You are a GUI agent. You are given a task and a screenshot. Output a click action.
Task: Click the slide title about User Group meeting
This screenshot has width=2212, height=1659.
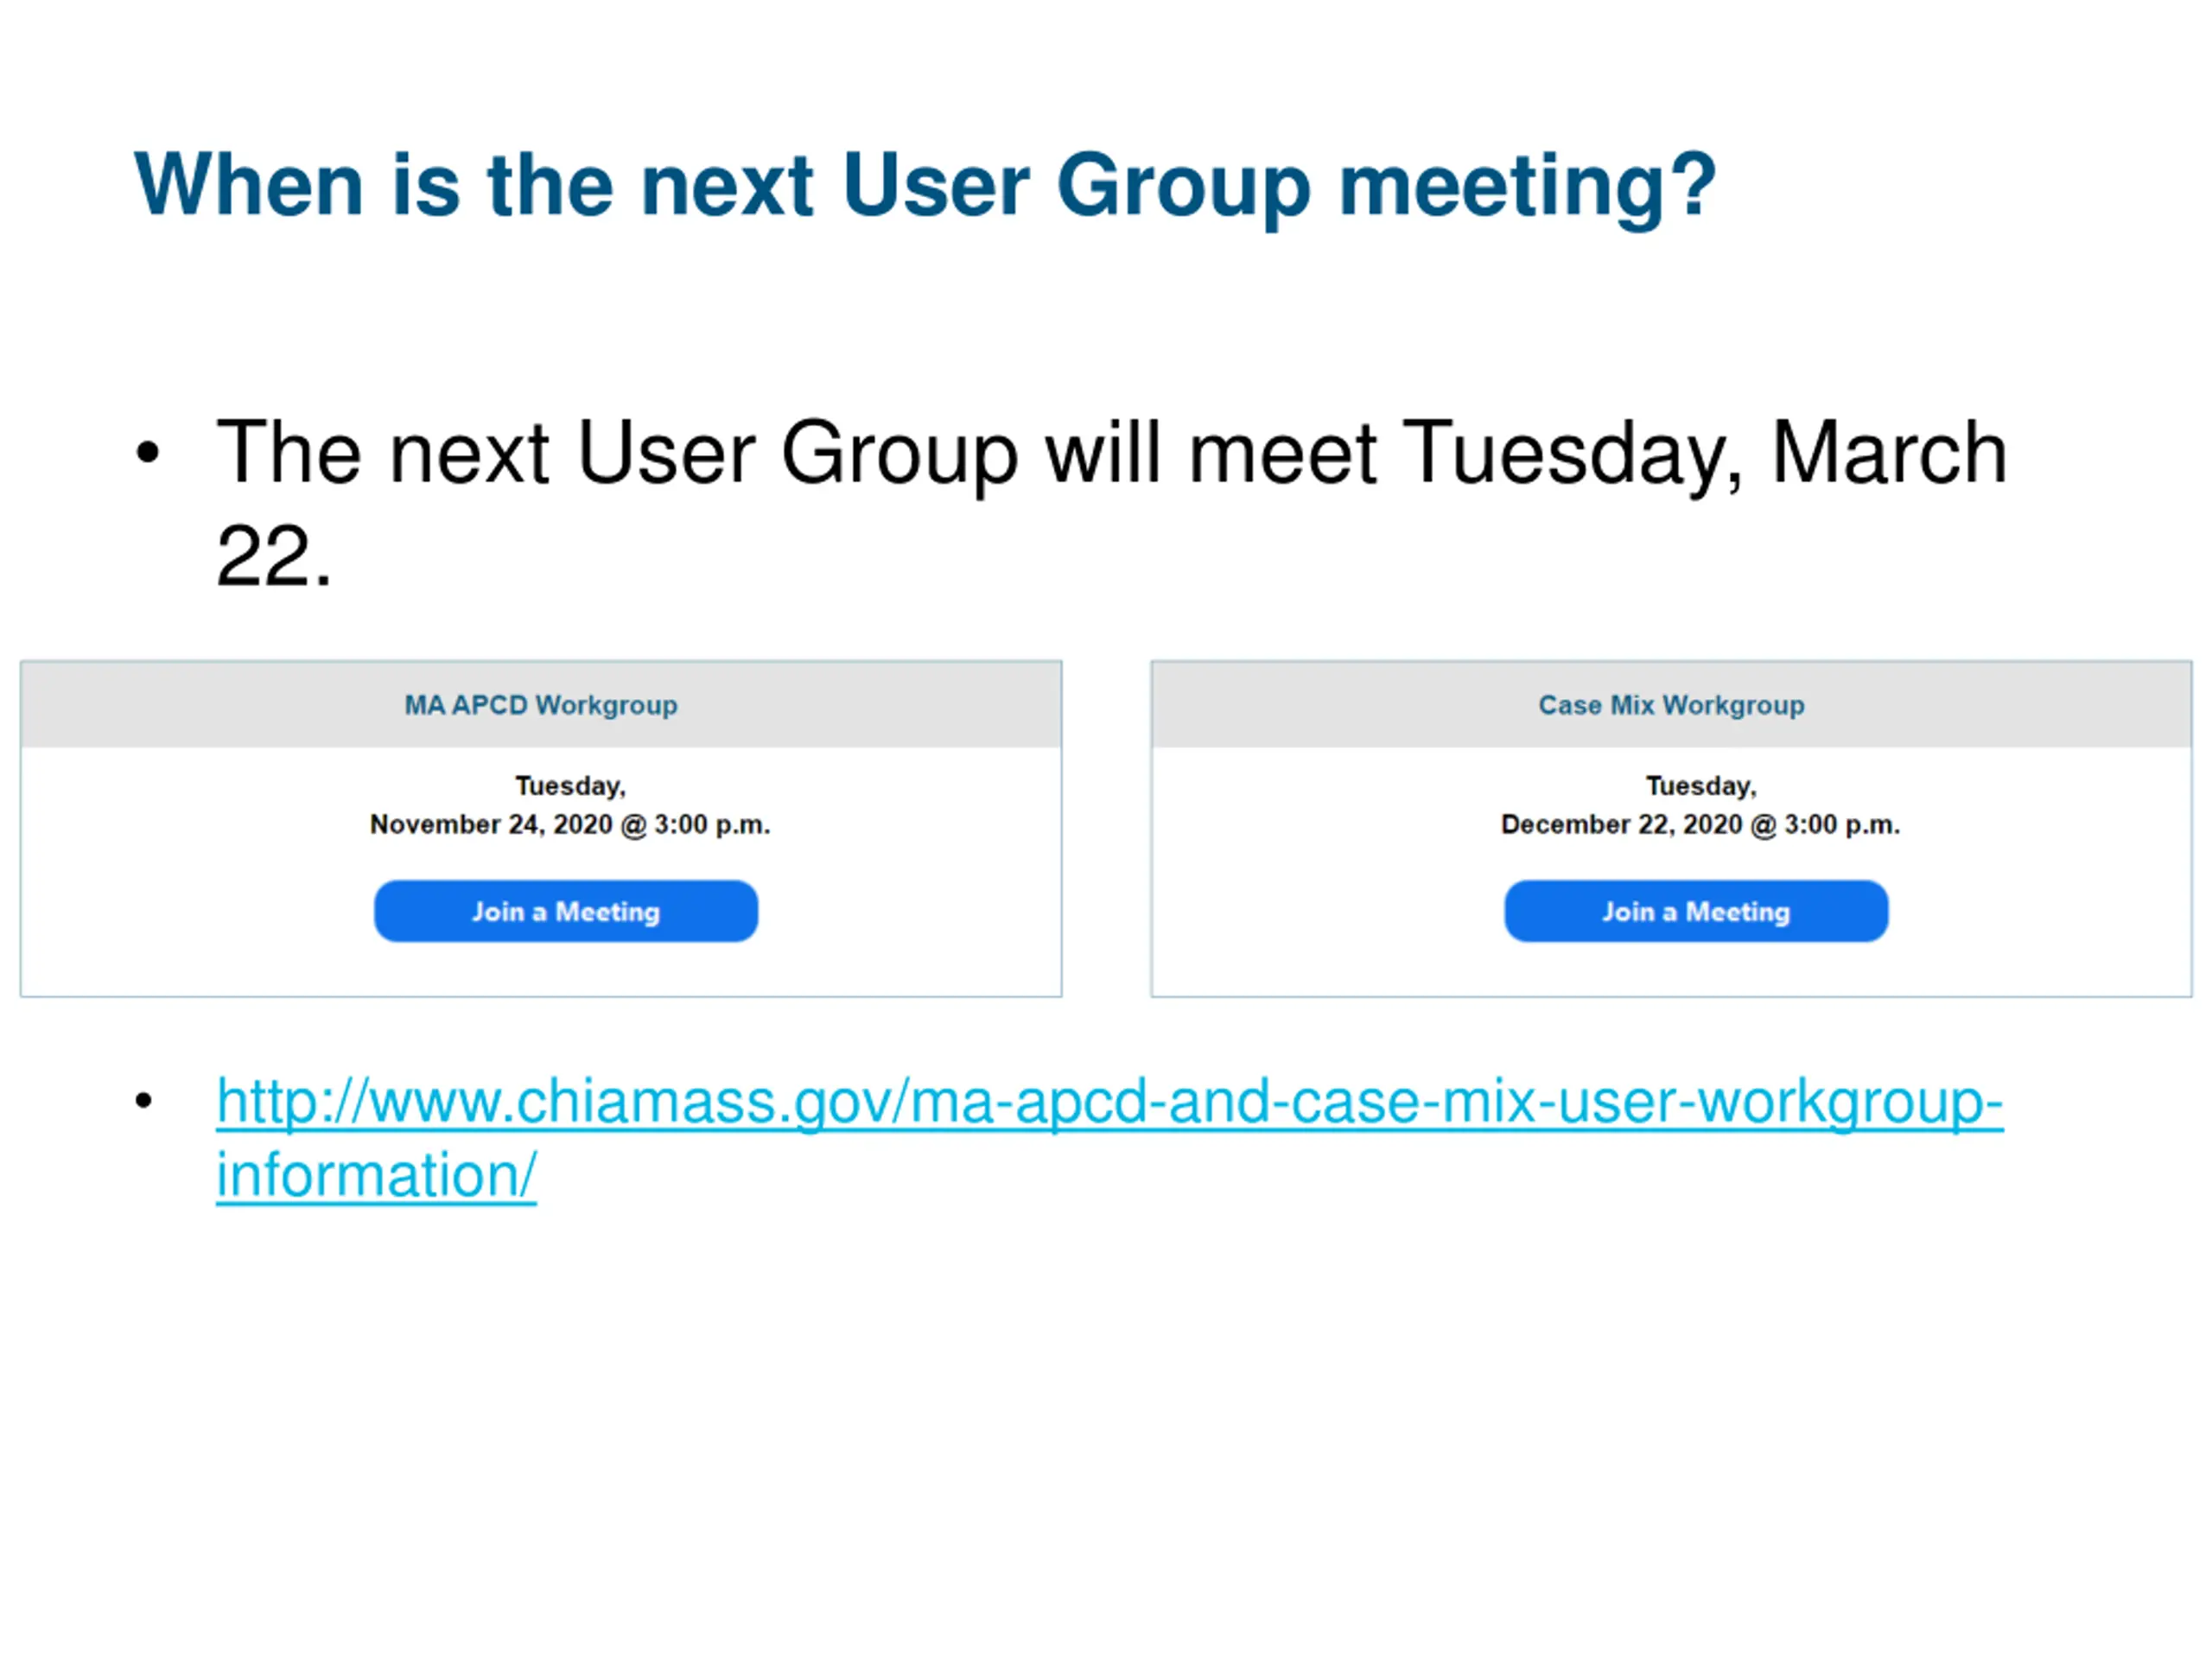[x=924, y=185]
